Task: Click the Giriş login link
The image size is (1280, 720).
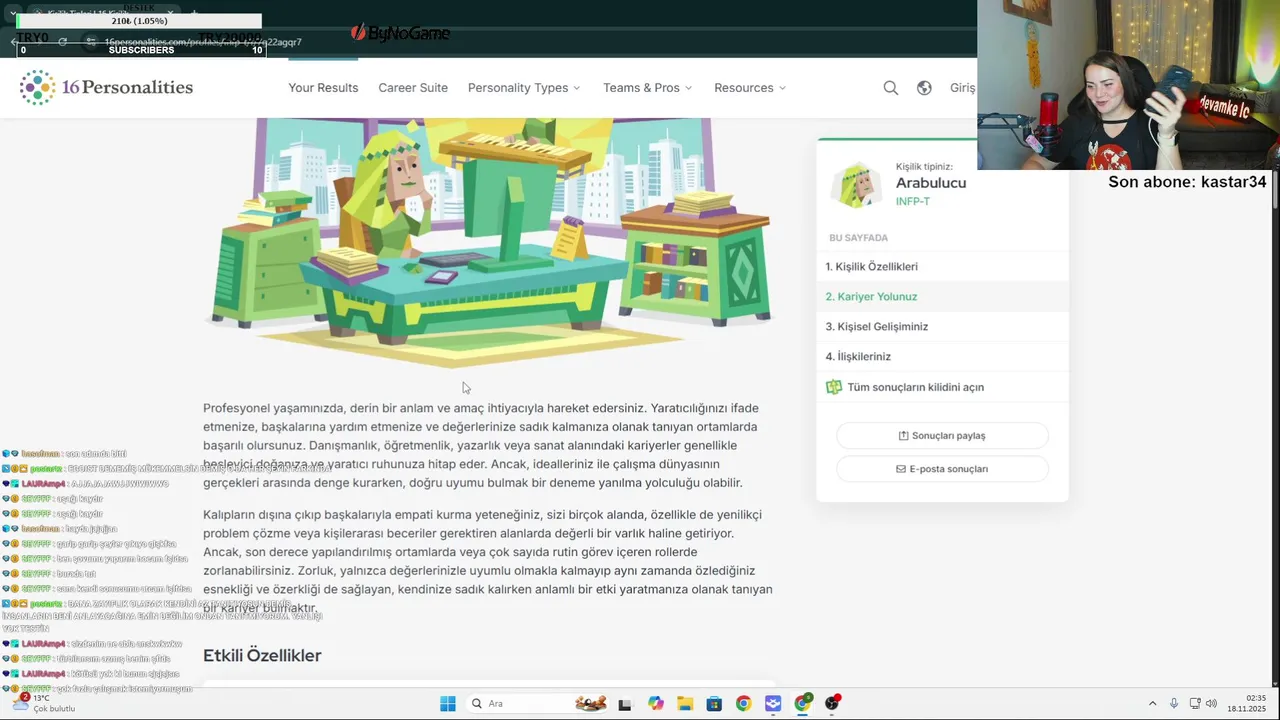Action: pos(962,88)
